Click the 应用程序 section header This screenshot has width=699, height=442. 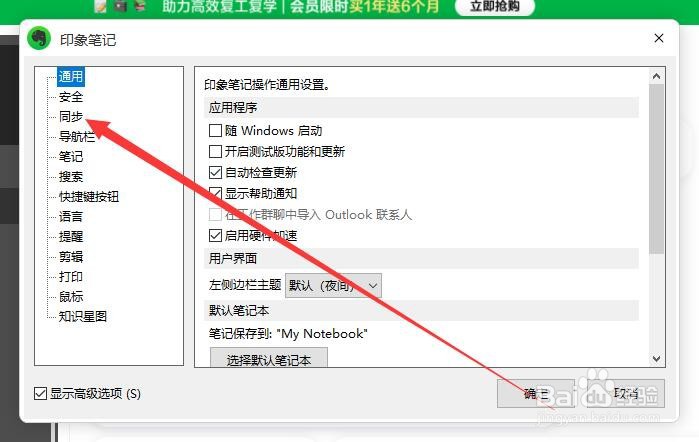pyautogui.click(x=421, y=107)
